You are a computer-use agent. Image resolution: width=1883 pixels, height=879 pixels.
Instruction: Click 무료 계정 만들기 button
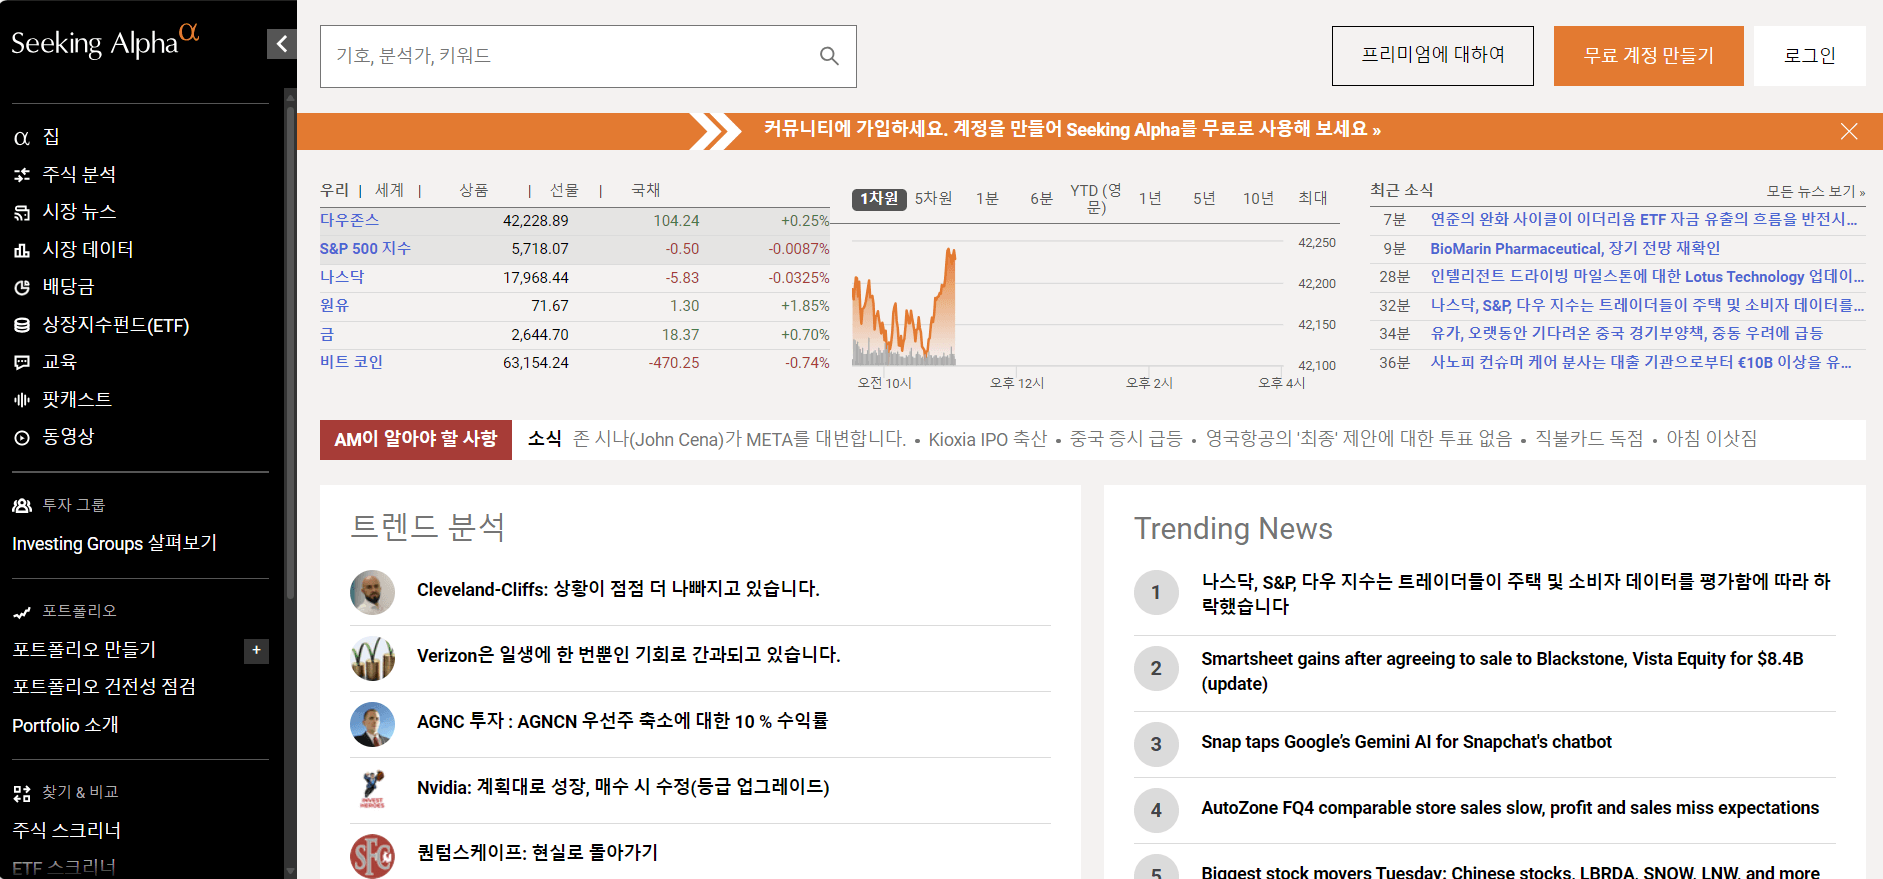(x=1648, y=56)
